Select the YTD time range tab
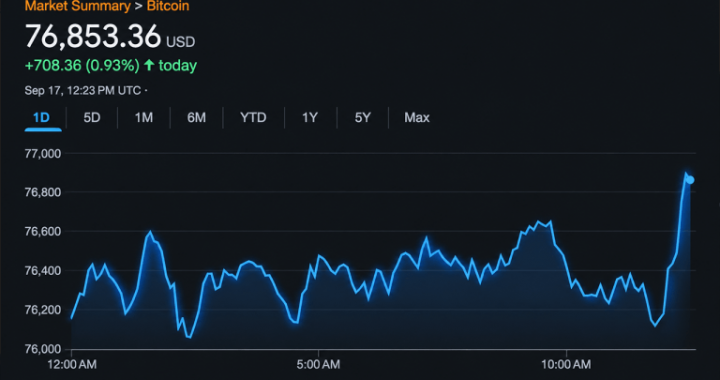The image size is (720, 380). (x=253, y=118)
